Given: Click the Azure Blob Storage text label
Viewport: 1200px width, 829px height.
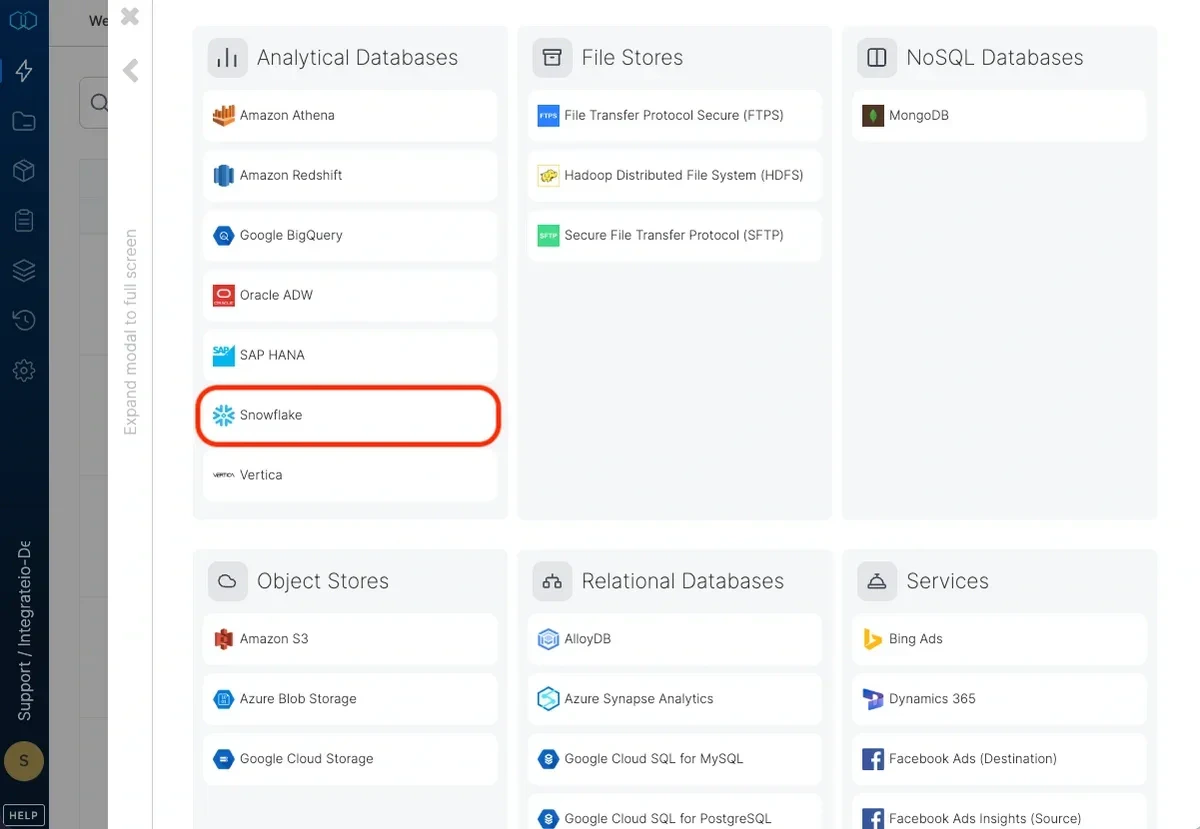Looking at the screenshot, I should 298,699.
